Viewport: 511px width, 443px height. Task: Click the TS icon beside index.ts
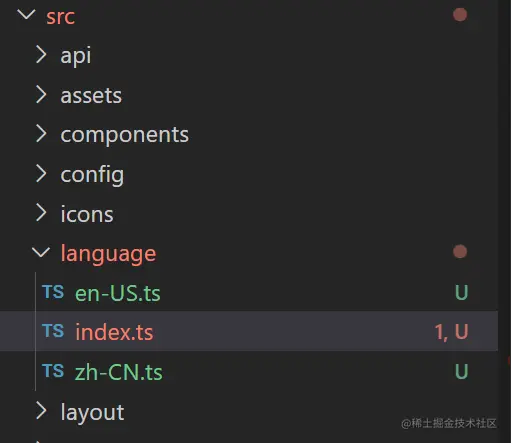[53, 331]
